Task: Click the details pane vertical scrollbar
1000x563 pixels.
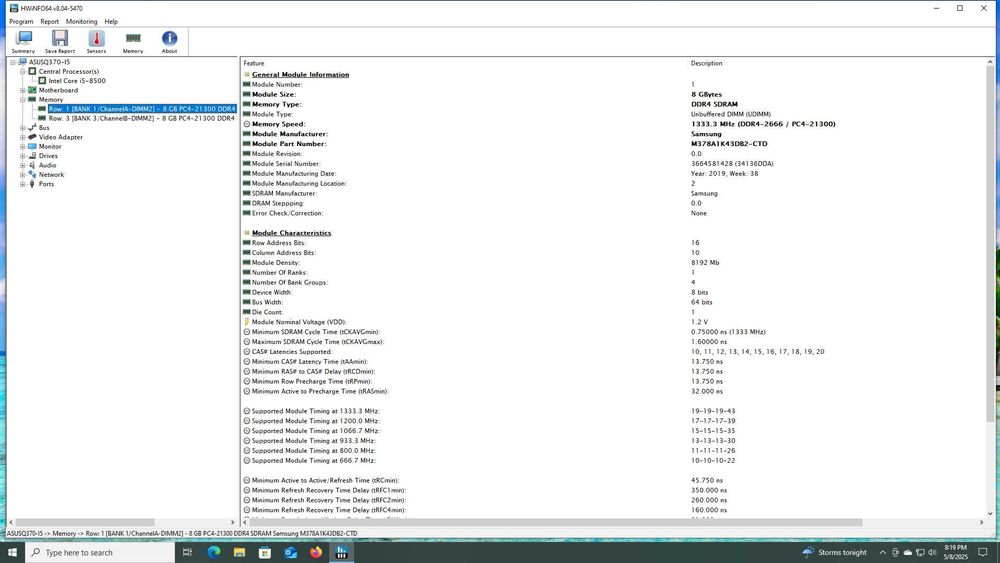Action: [x=990, y=242]
